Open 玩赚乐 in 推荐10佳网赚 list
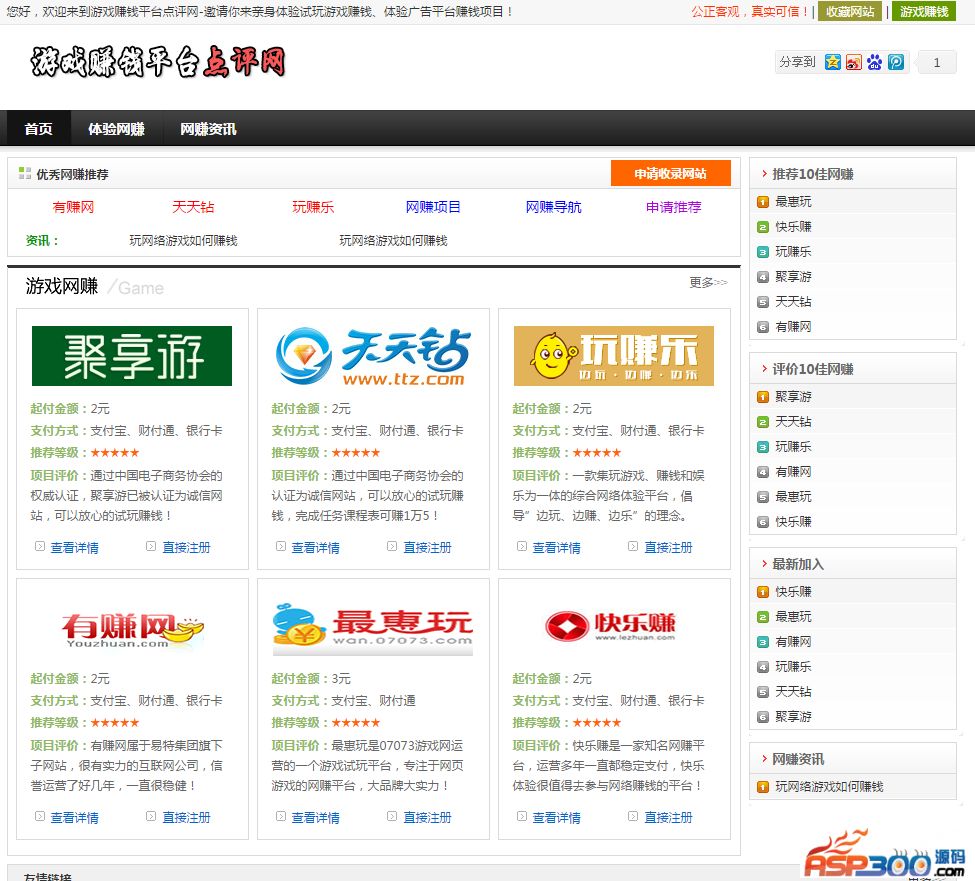The height and width of the screenshot is (881, 975). pos(793,251)
